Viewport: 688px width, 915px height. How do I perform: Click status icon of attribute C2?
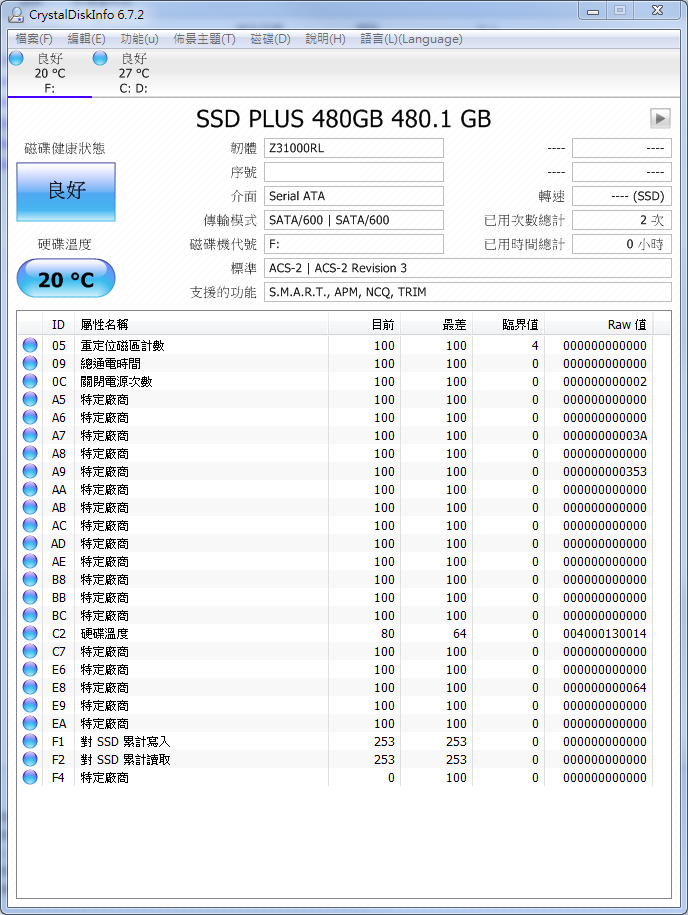click(x=30, y=634)
